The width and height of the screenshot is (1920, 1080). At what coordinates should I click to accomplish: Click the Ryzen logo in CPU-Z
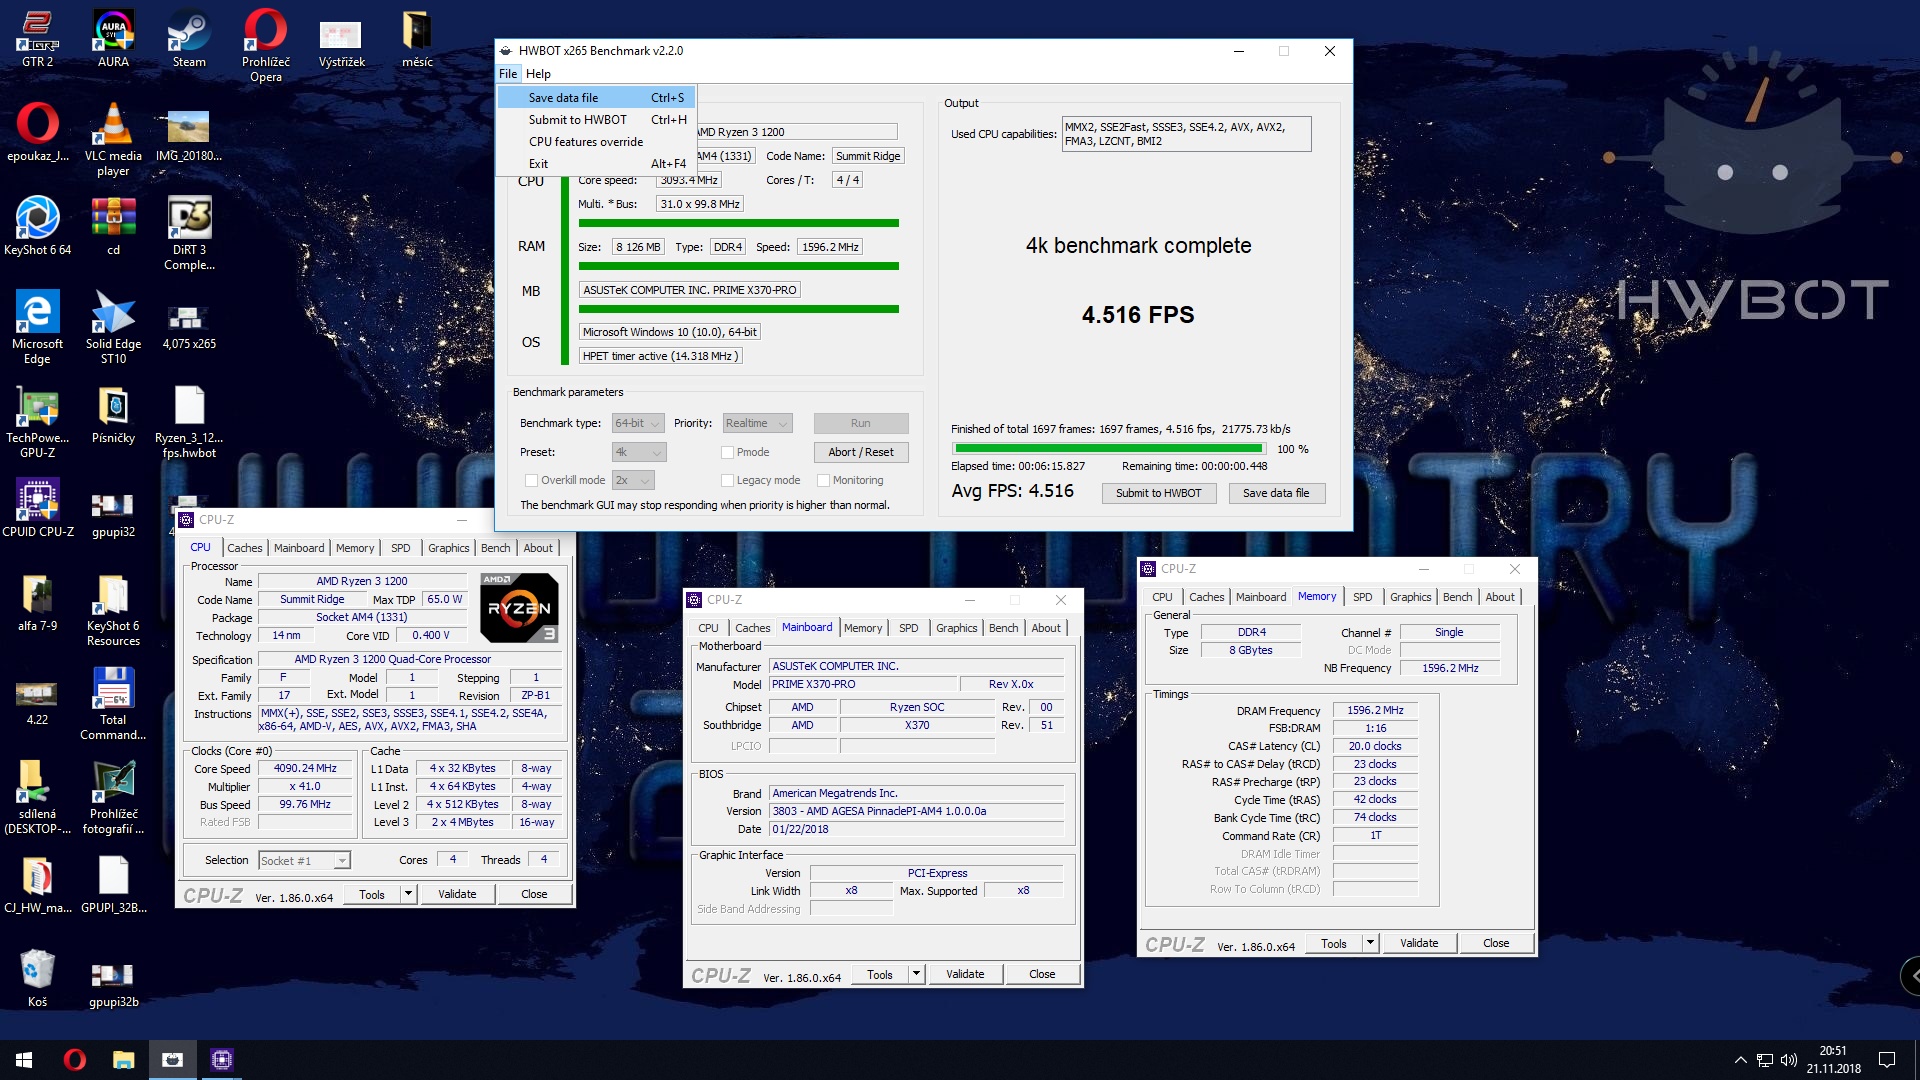pos(519,607)
